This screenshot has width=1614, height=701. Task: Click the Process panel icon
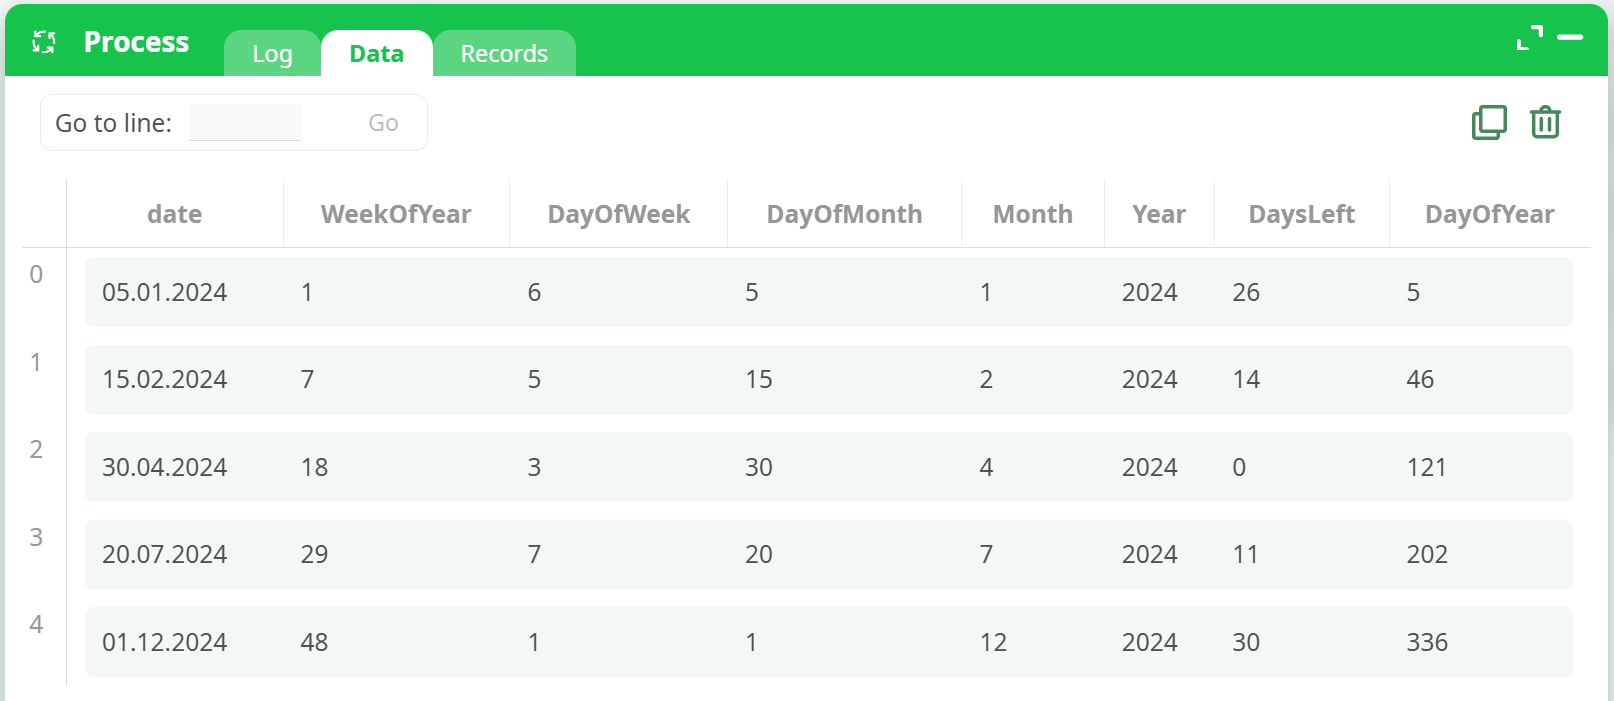(44, 42)
